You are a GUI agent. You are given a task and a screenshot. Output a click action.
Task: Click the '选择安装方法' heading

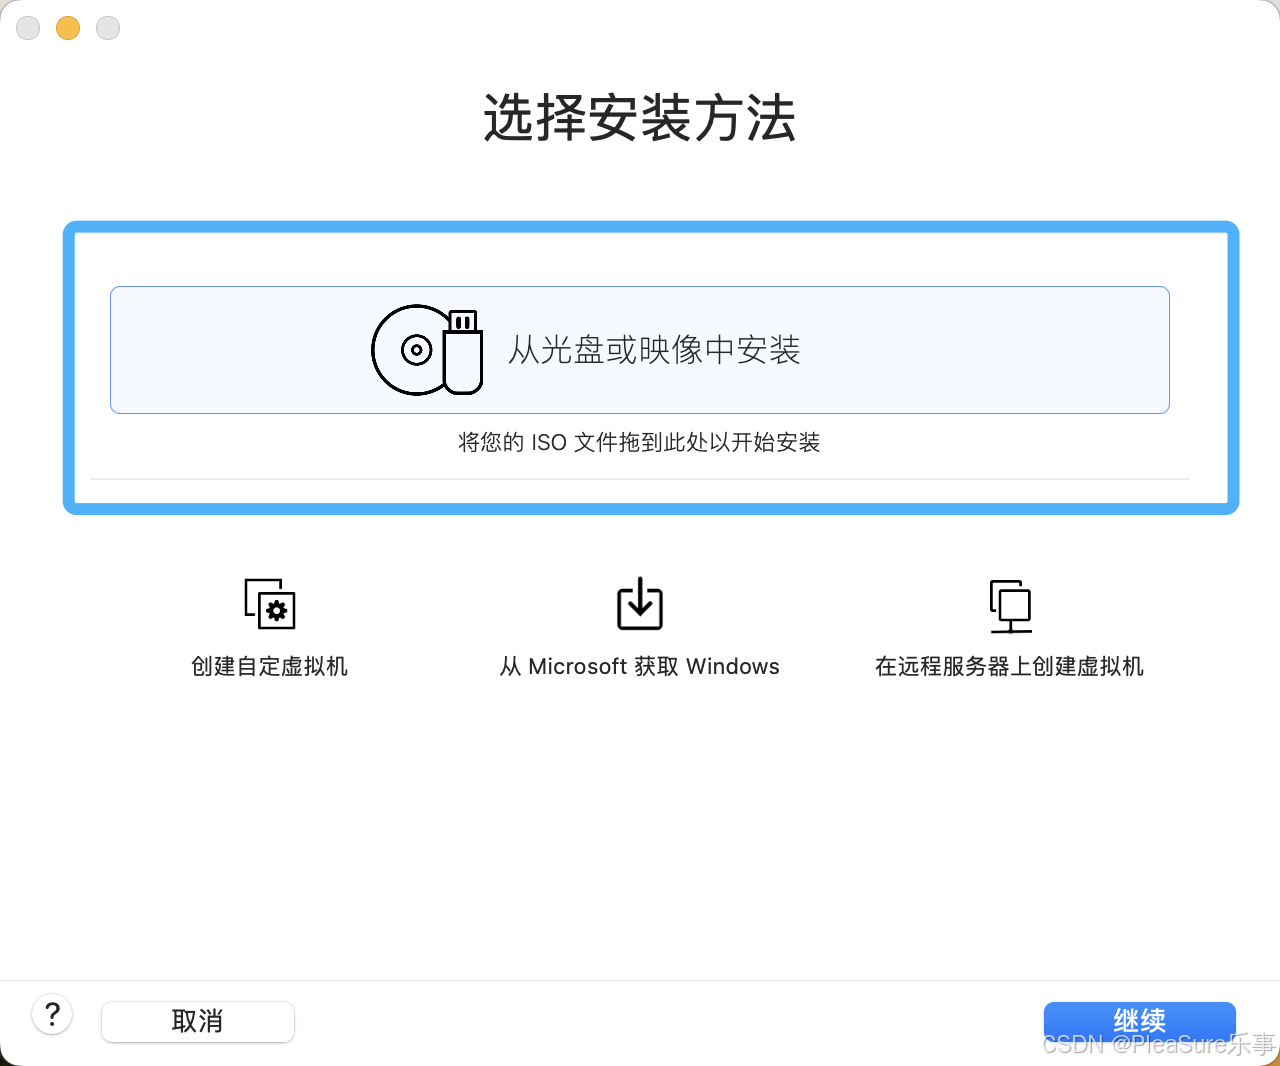(x=640, y=118)
